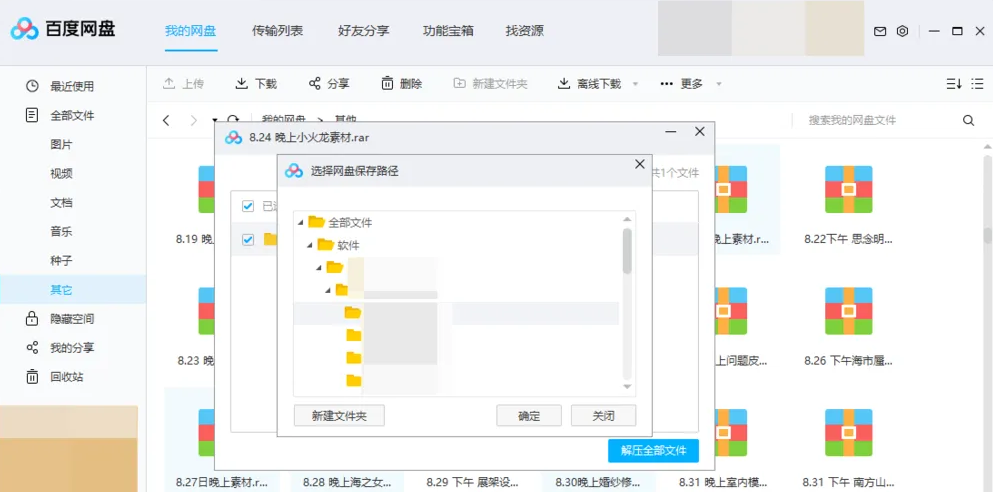993x492 pixels.
Task: Switch to 传输列表 tab
Action: coord(277,30)
